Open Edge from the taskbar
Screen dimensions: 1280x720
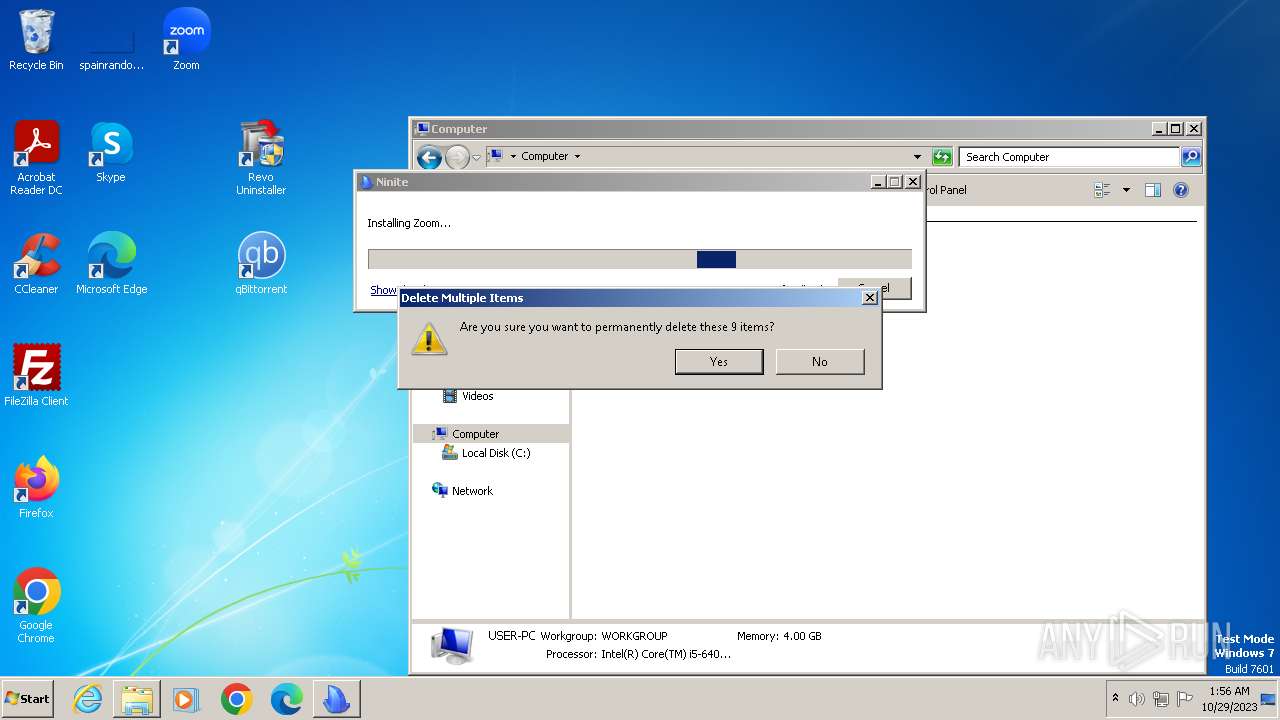click(286, 699)
